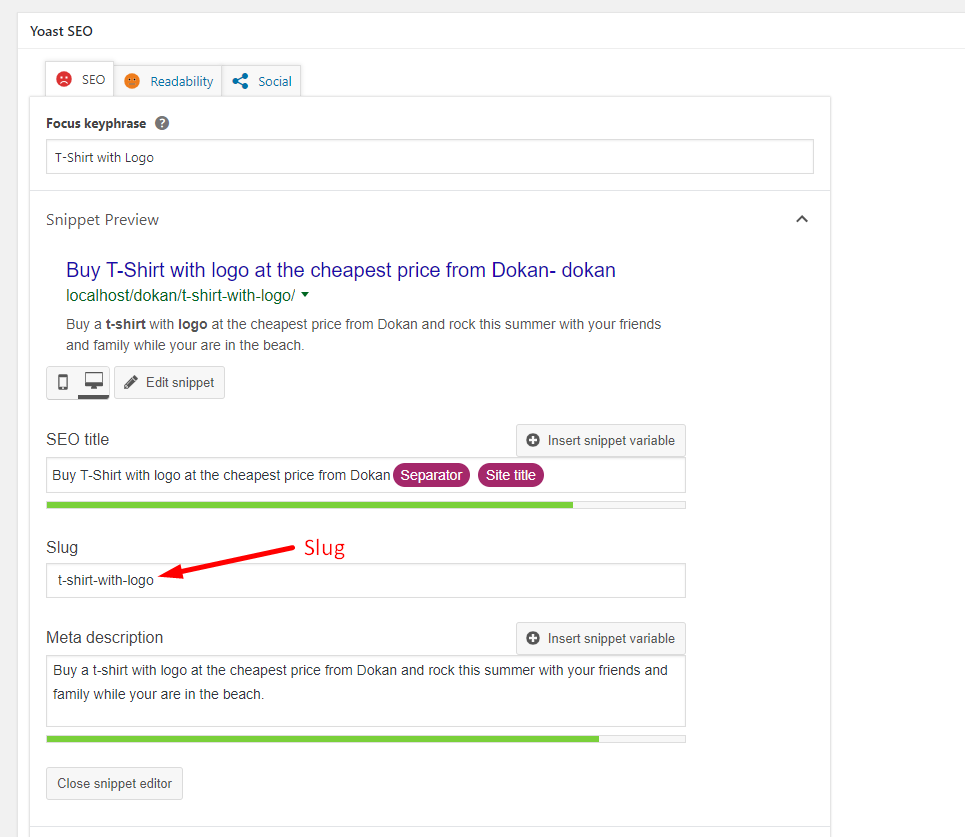Switch snippet preview to desktop view
965x837 pixels.
[x=94, y=381]
